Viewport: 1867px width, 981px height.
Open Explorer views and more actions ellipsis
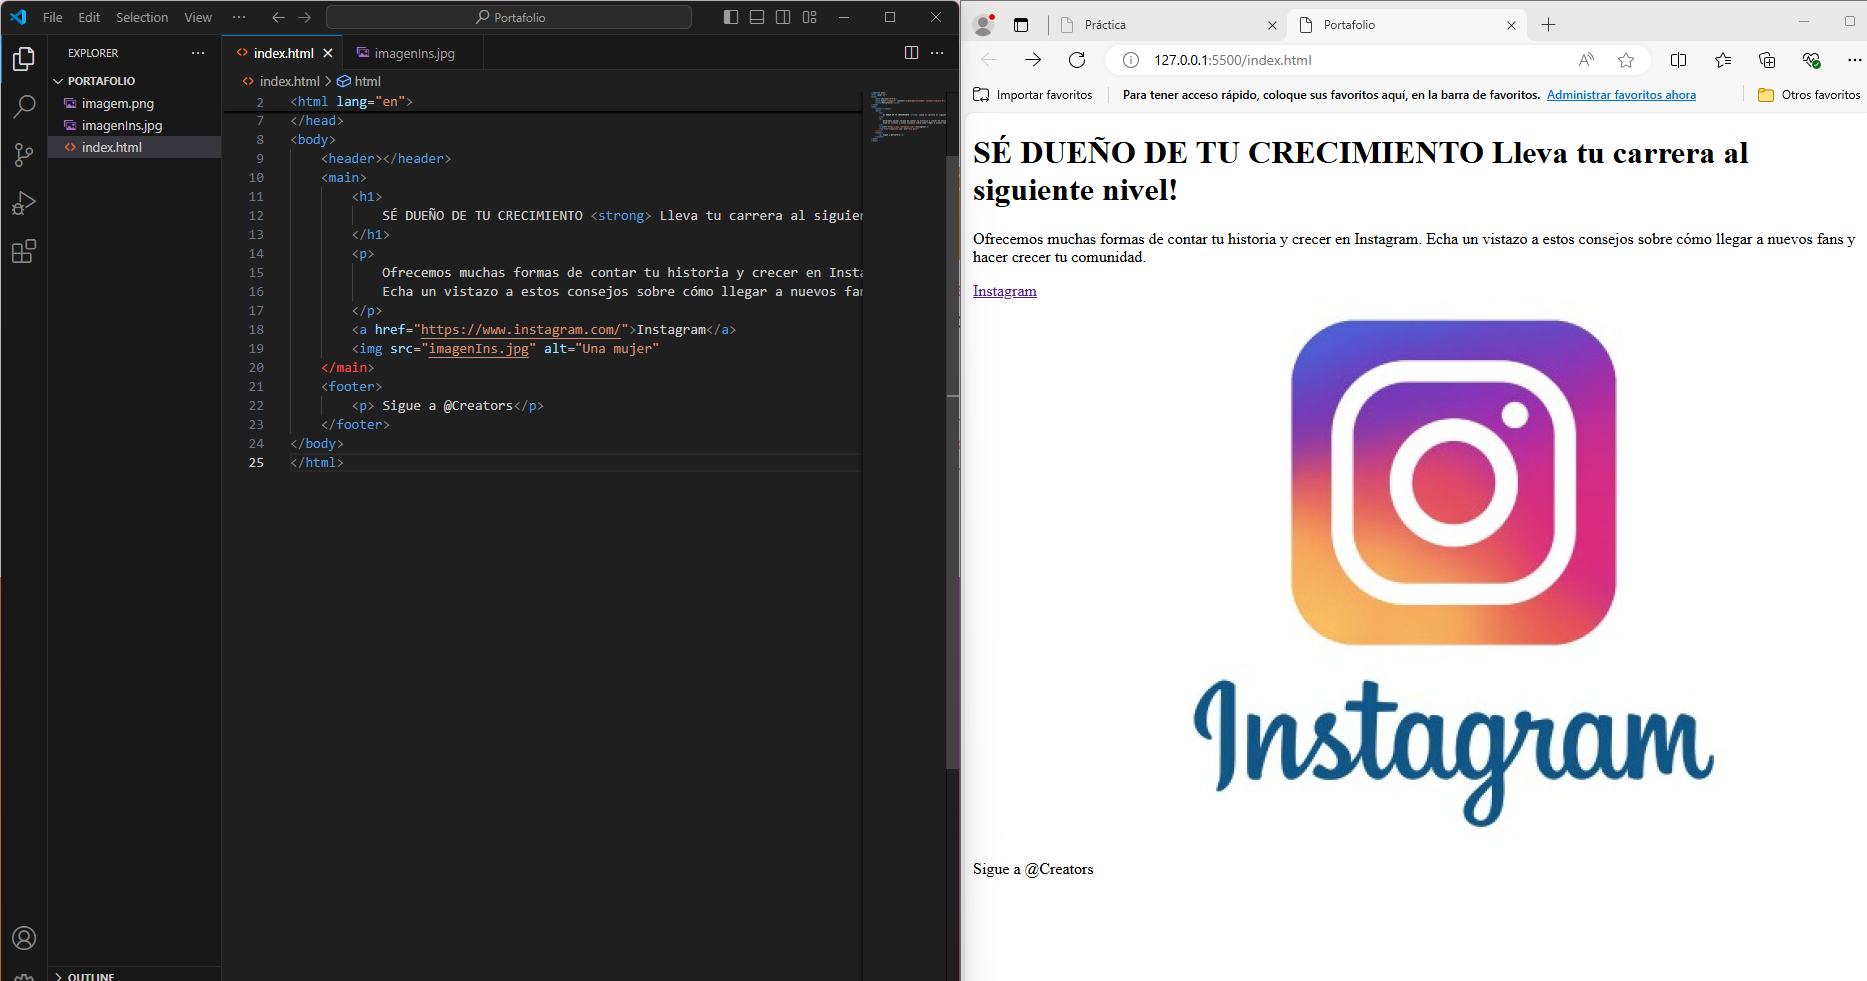point(198,53)
